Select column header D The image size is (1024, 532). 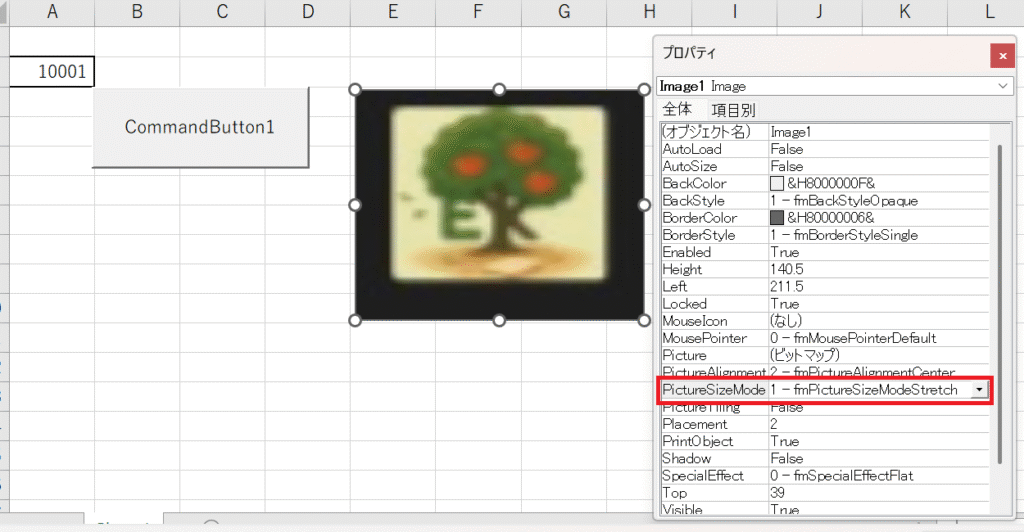(x=307, y=12)
